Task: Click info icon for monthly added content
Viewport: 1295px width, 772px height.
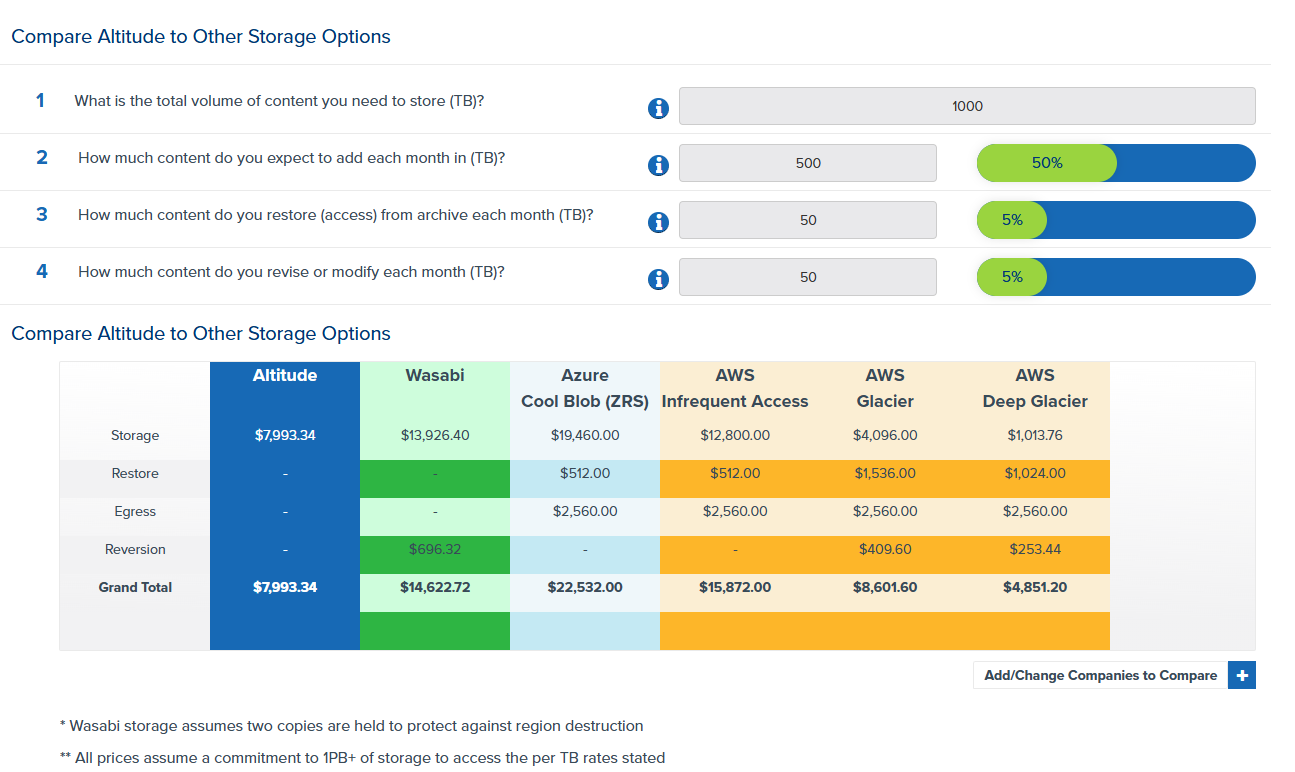Action: point(658,165)
